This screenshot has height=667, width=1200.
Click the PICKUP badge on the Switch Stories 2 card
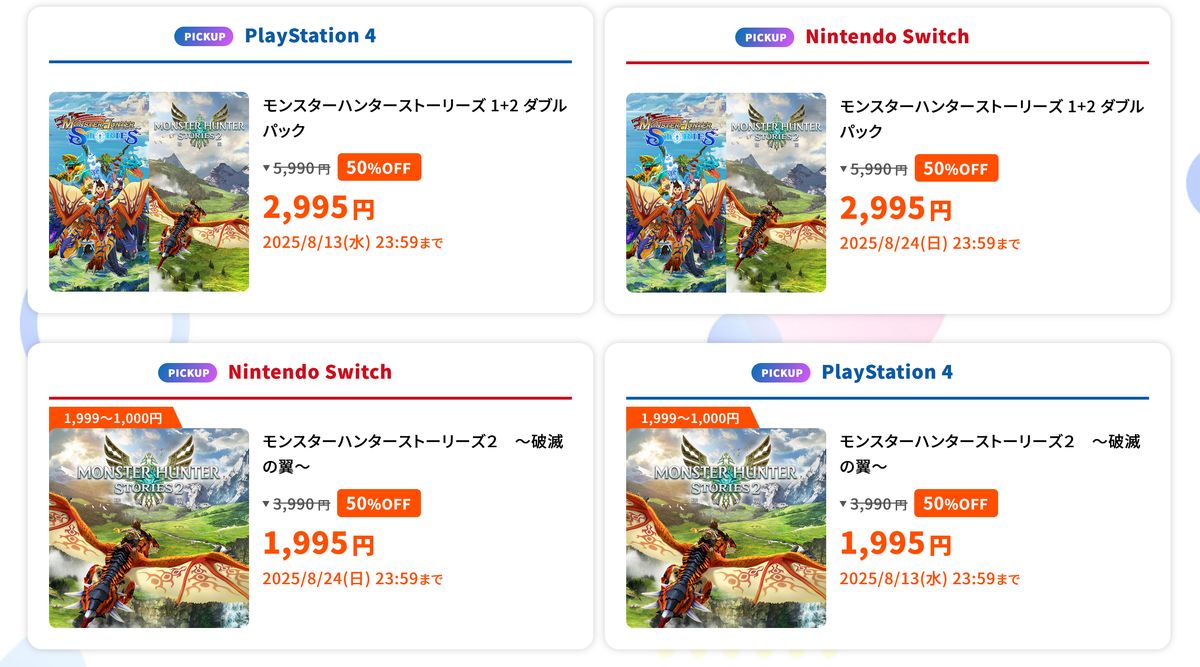pyautogui.click(x=187, y=373)
